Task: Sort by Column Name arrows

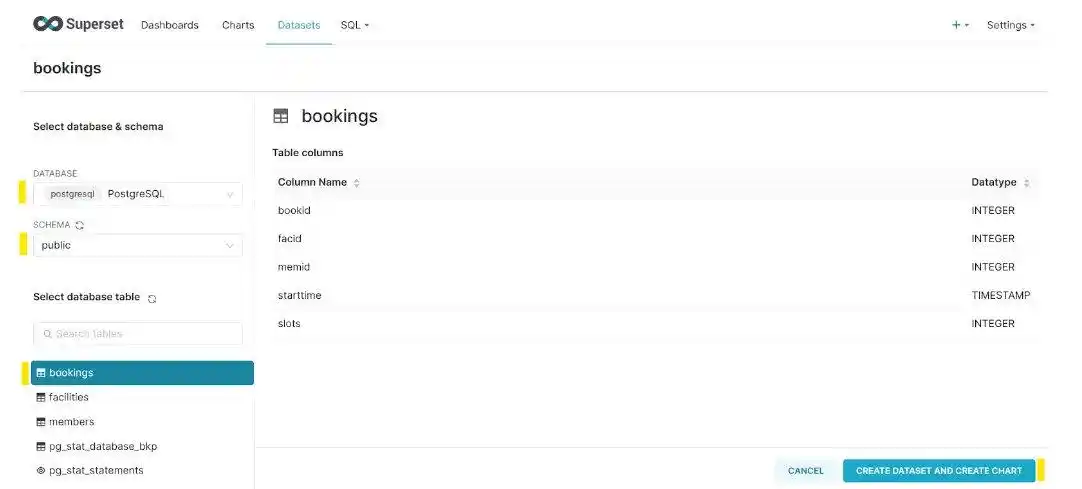Action: point(357,183)
